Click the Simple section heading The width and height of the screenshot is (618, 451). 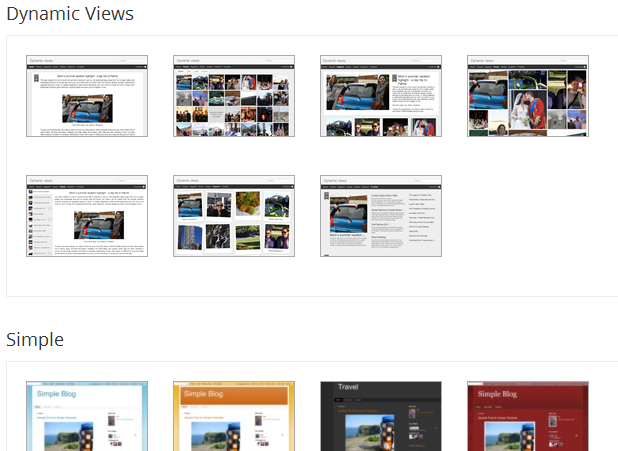[35, 340]
